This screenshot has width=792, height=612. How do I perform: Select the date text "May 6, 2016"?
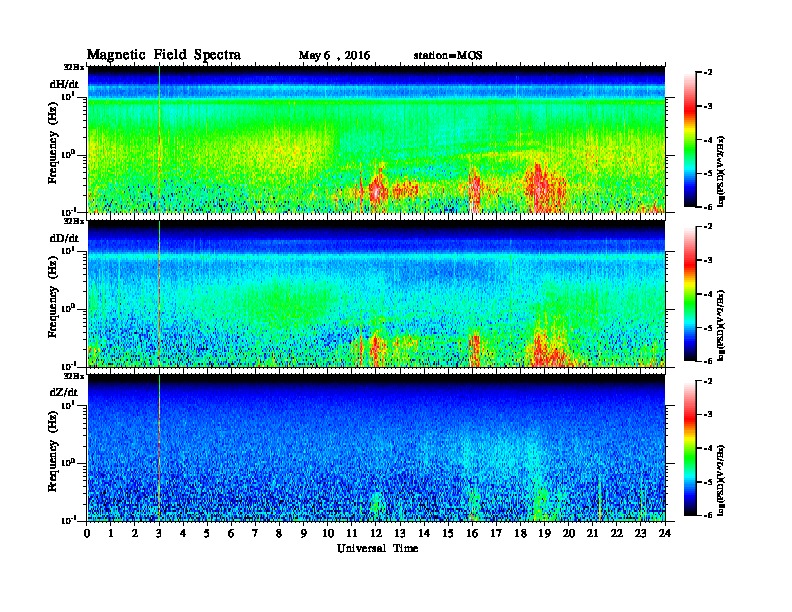tap(334, 56)
